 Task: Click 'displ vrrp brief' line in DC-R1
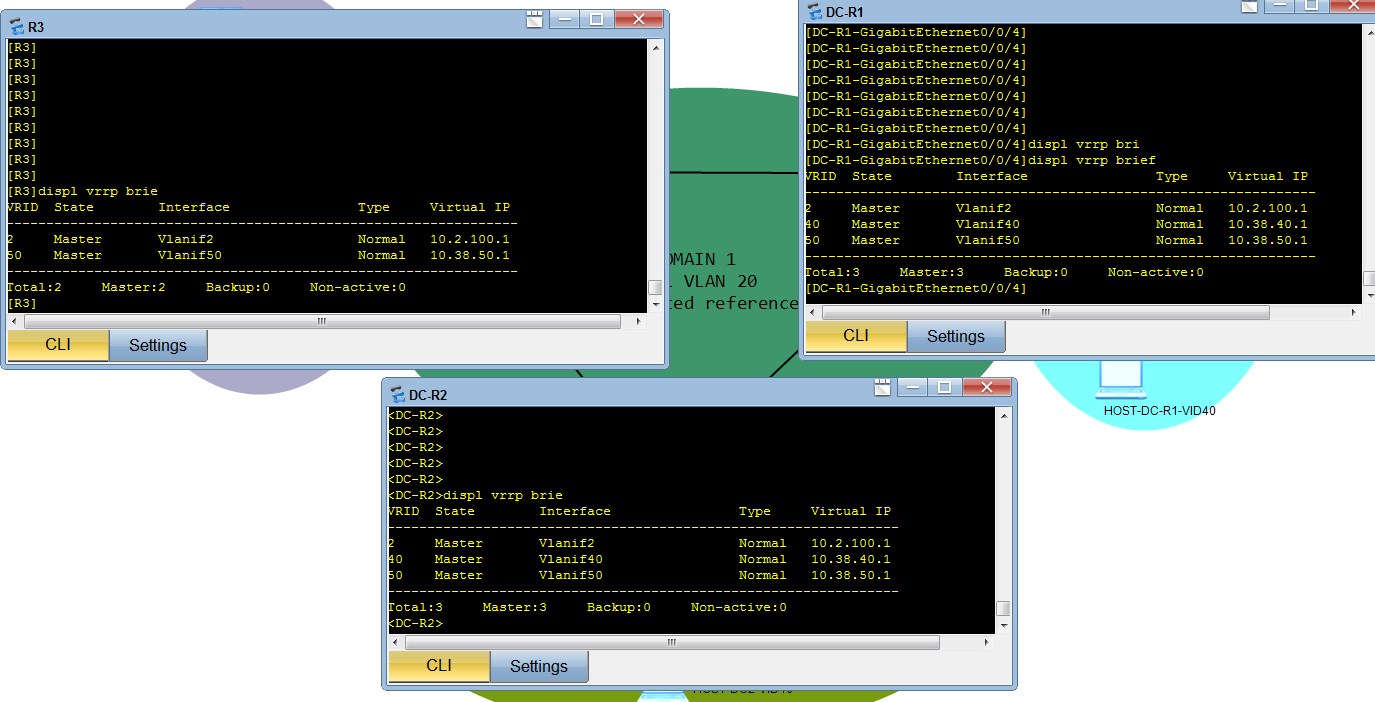[x=981, y=160]
